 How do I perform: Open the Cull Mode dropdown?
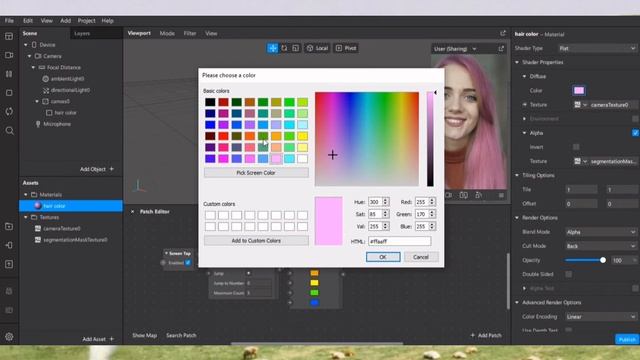coord(601,246)
